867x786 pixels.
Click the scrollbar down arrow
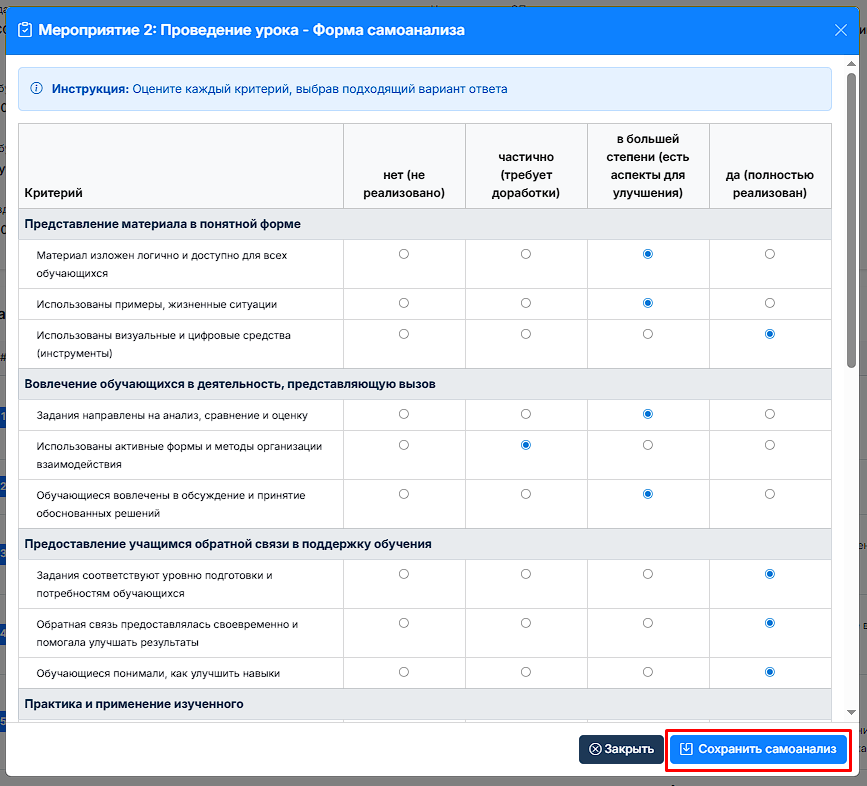tap(851, 712)
